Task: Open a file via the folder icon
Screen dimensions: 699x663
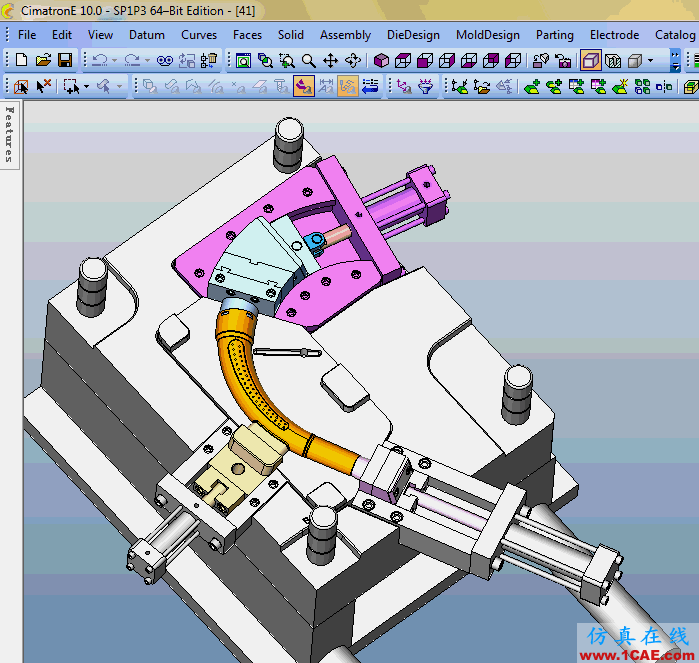Action: click(x=43, y=60)
